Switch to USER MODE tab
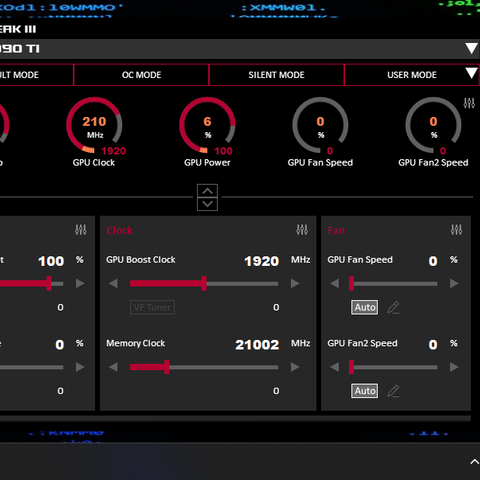This screenshot has height=480, width=480. point(412,75)
